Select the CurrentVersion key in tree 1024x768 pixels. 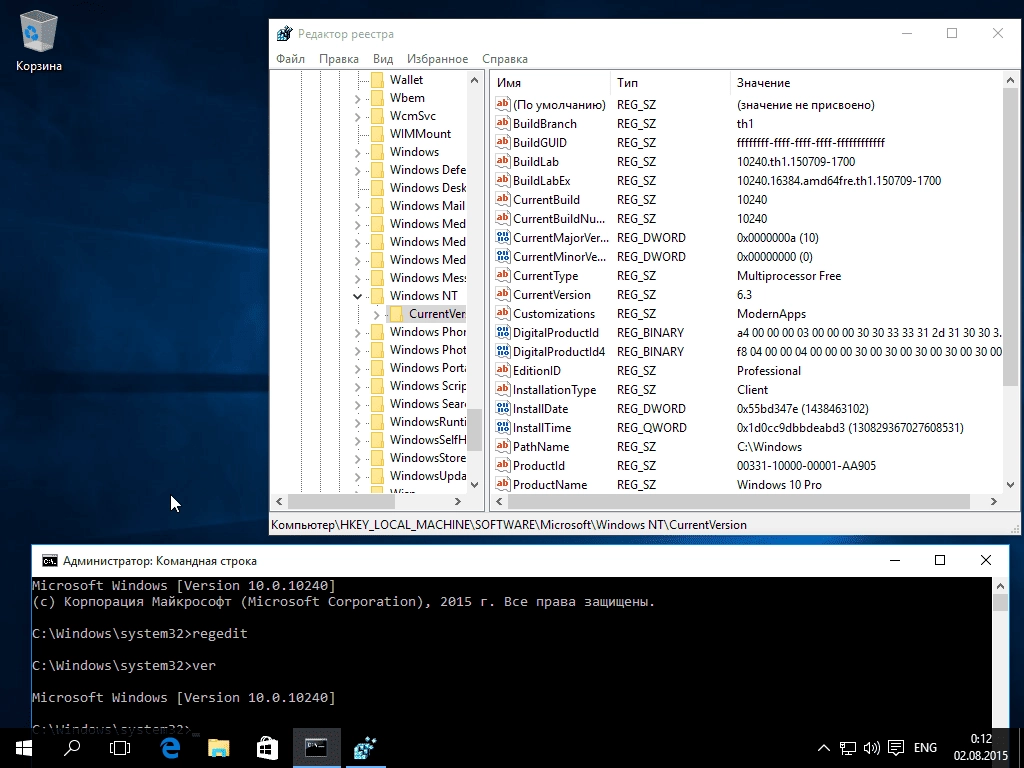click(437, 314)
